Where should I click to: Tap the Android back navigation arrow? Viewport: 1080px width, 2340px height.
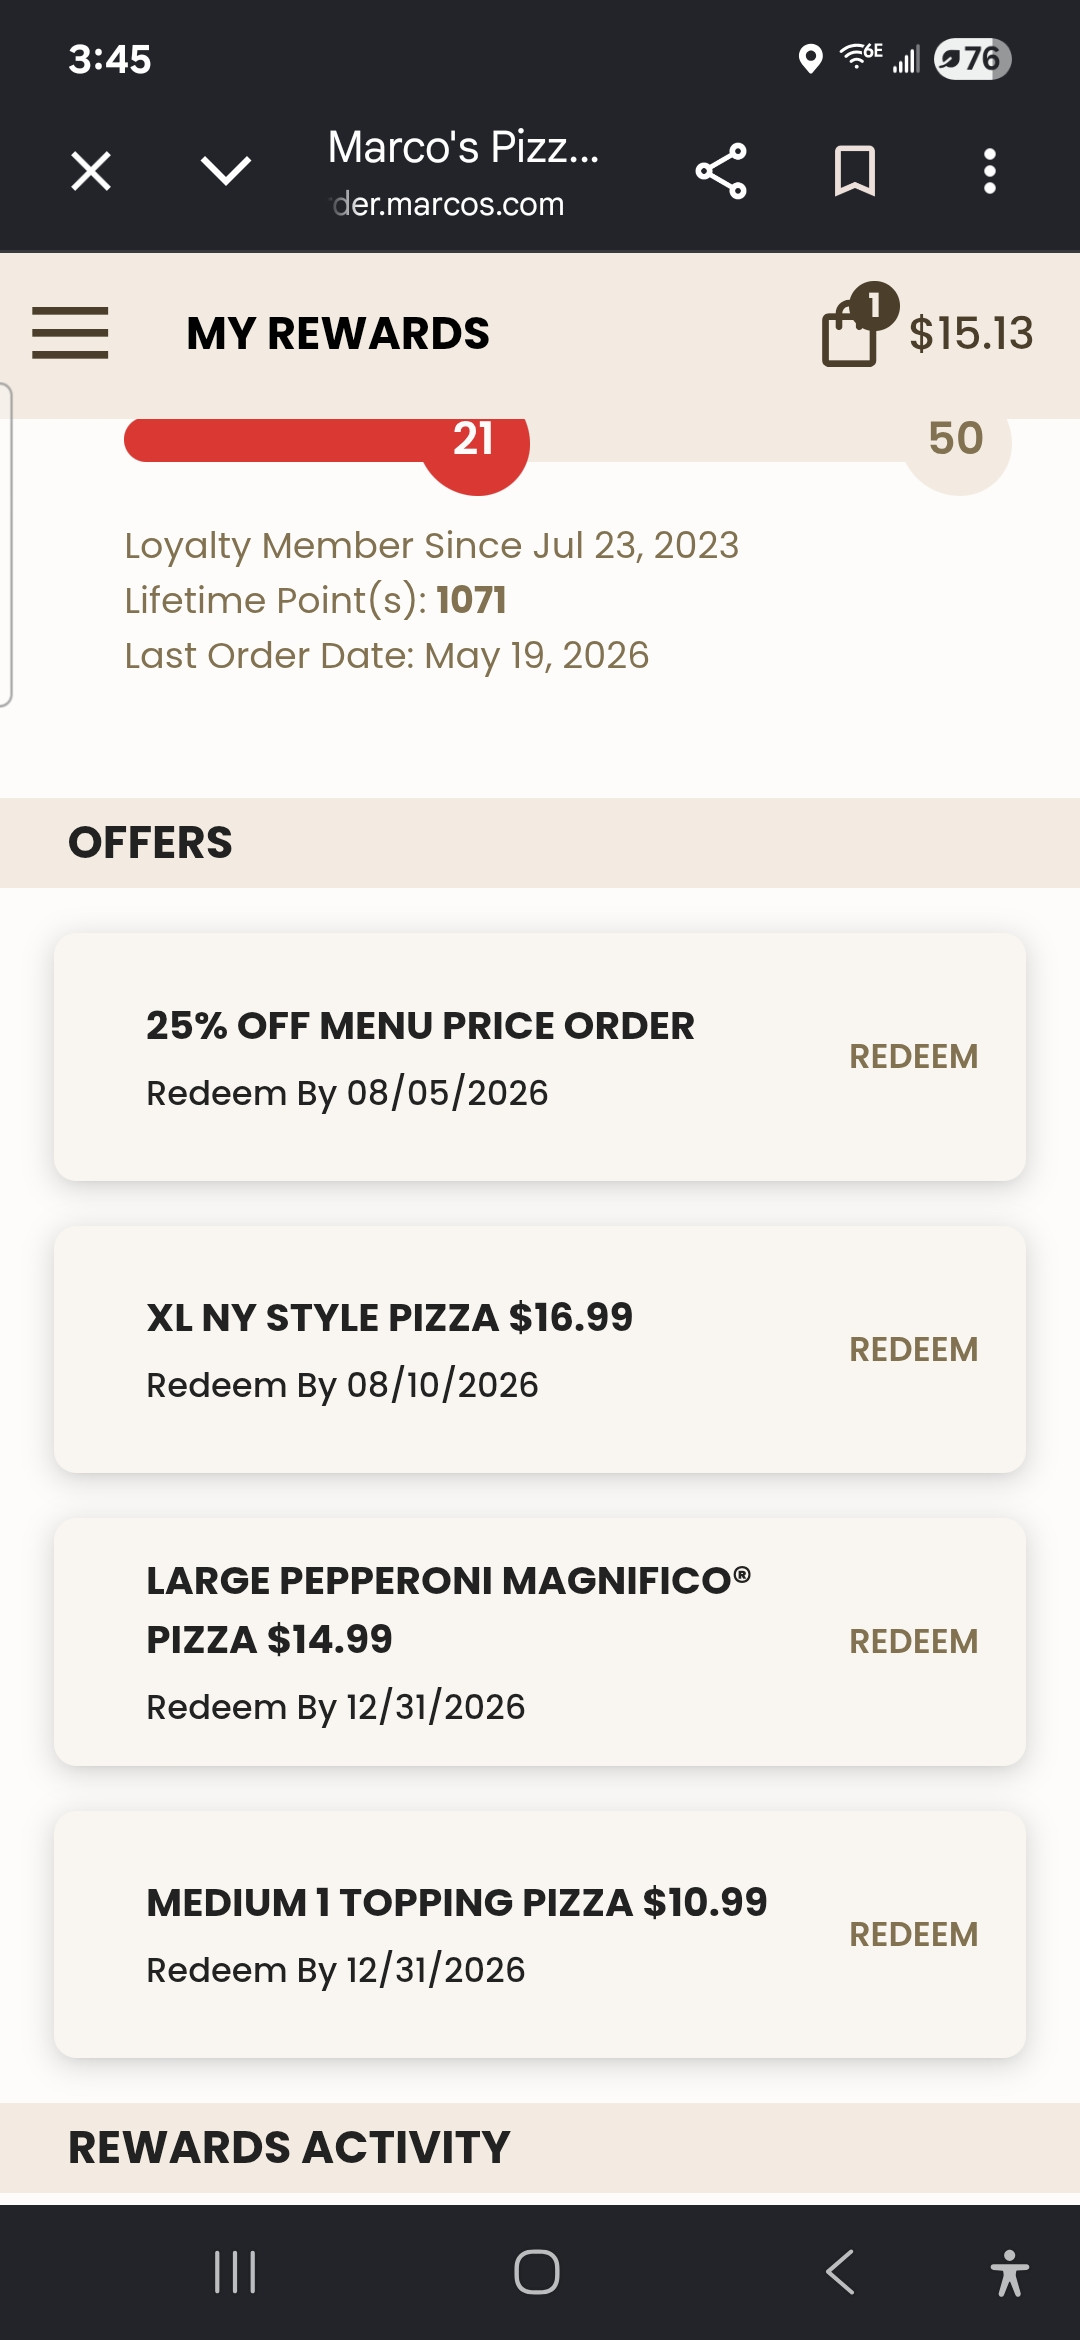(x=840, y=2272)
